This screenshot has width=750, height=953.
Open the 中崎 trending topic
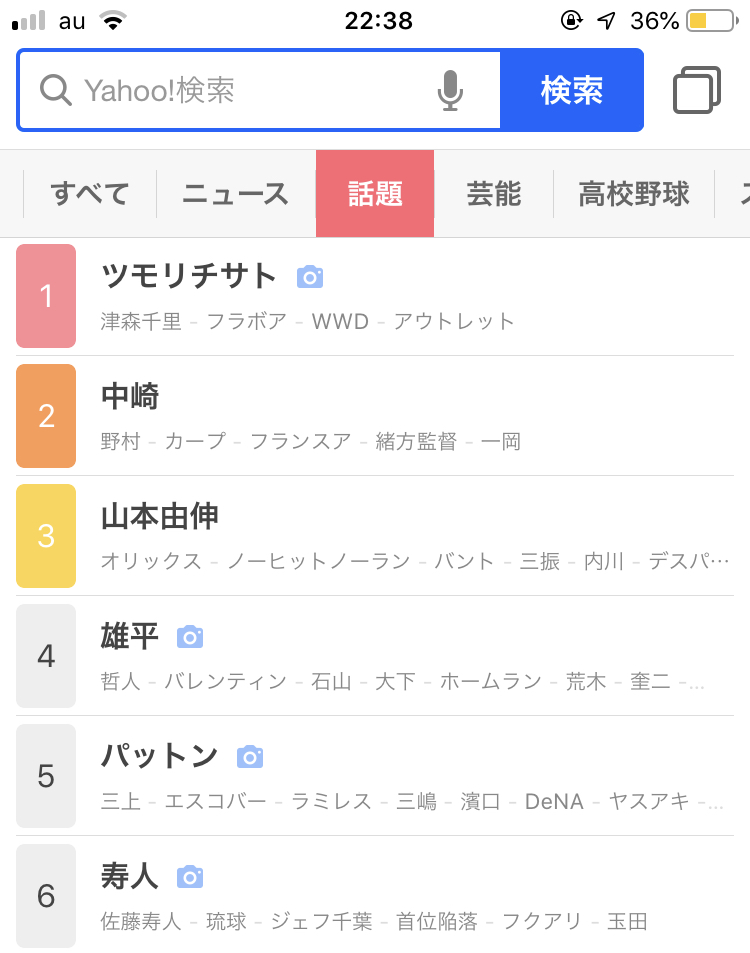click(x=130, y=397)
